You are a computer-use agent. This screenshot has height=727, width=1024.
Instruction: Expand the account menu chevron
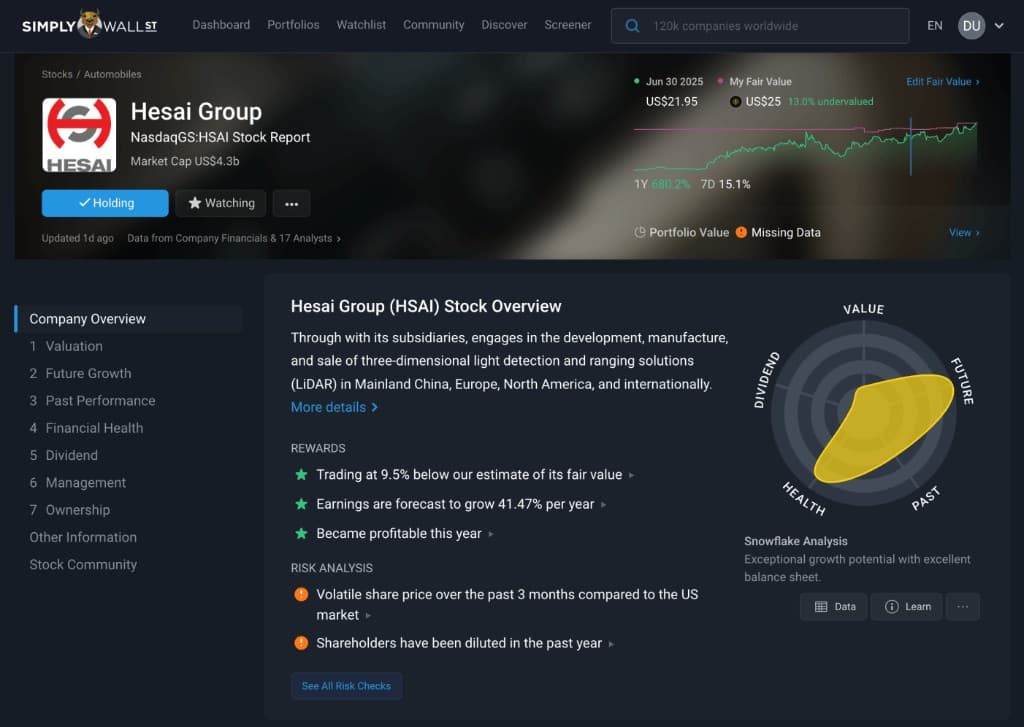click(x=999, y=26)
